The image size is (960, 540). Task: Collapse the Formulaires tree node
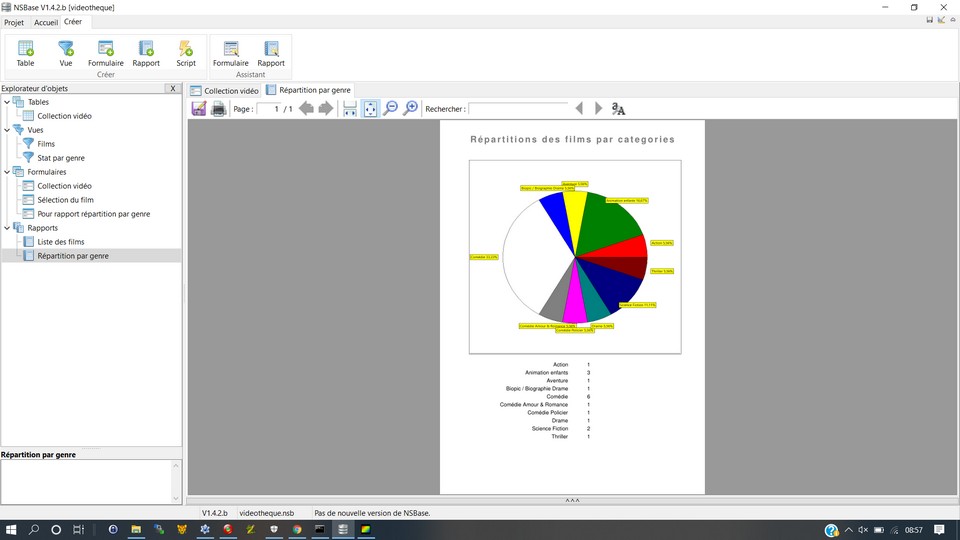pyautogui.click(x=7, y=172)
